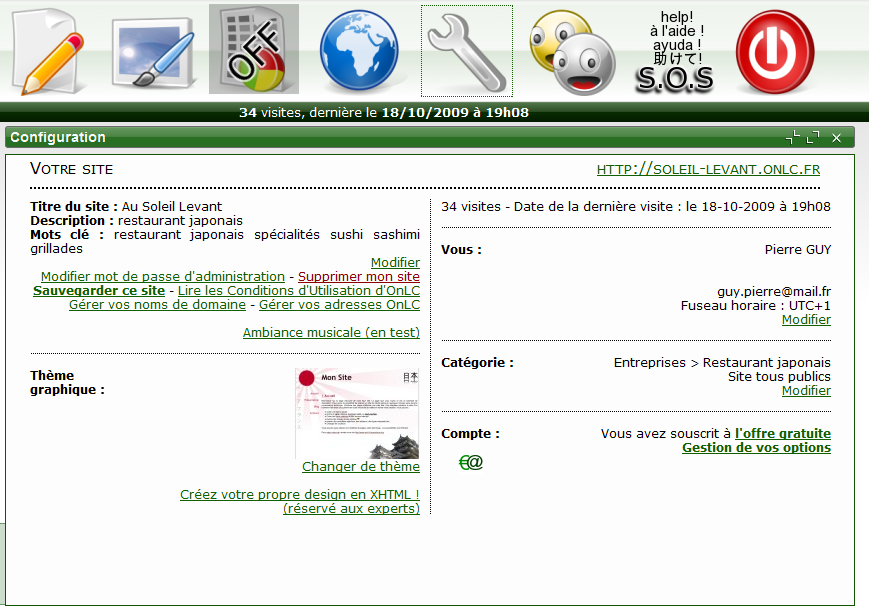Click the Configuration title bar

tap(430, 137)
